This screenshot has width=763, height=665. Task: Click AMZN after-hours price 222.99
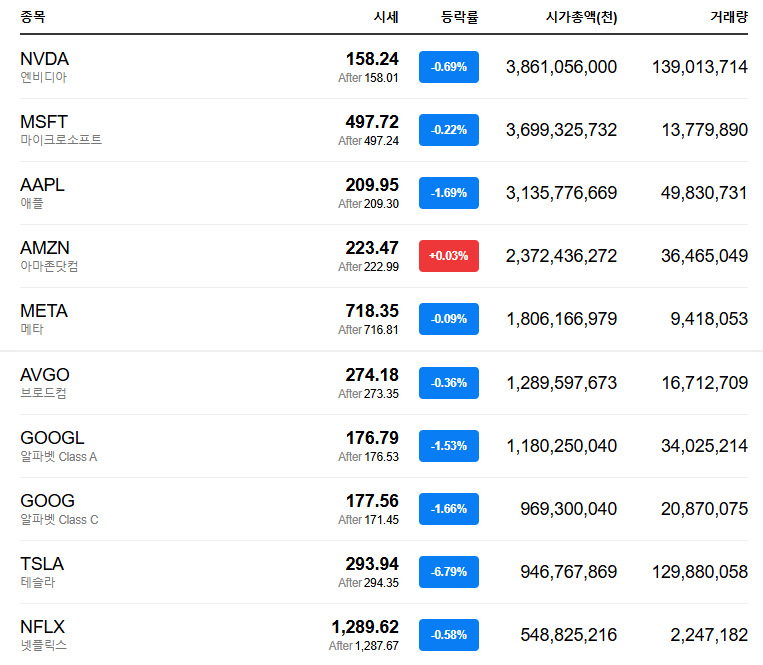click(382, 267)
